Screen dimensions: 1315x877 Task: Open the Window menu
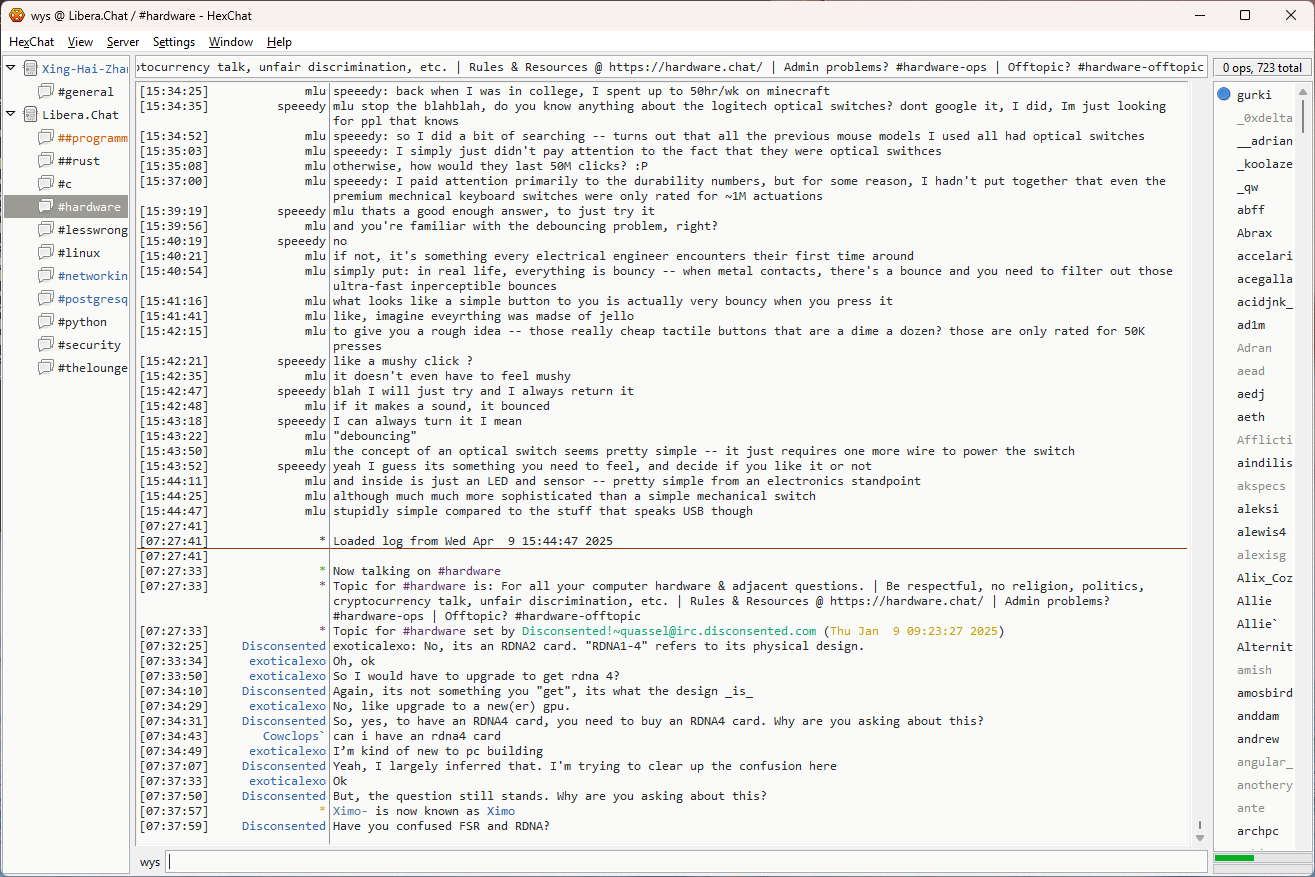[x=230, y=42]
